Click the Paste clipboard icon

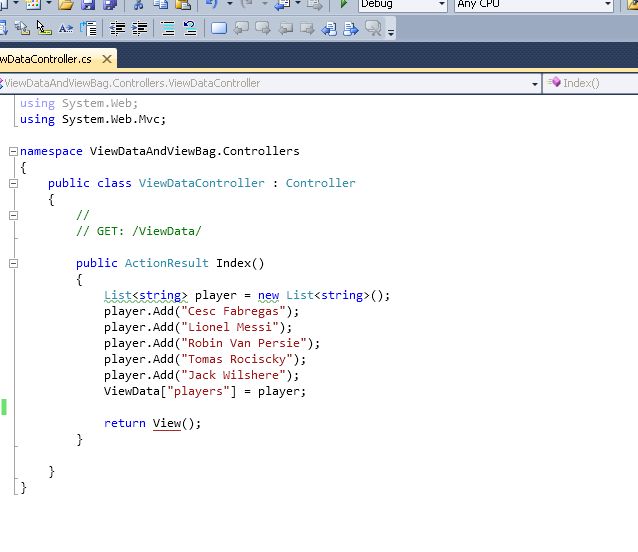coord(183,4)
